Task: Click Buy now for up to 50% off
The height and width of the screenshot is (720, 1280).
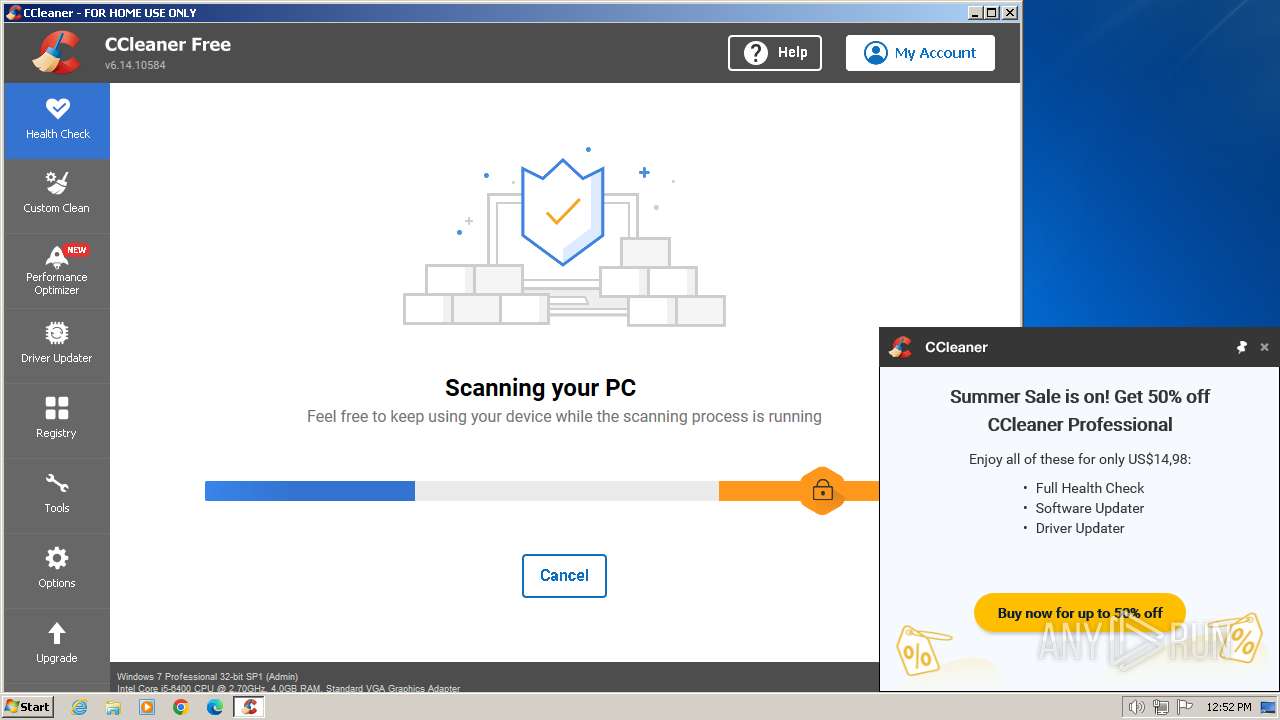Action: [x=1080, y=613]
